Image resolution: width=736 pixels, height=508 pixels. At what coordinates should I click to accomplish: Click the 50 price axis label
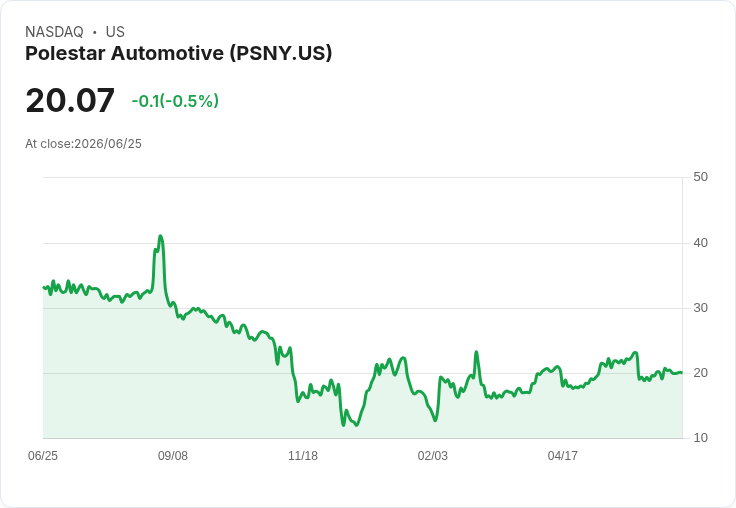[700, 177]
